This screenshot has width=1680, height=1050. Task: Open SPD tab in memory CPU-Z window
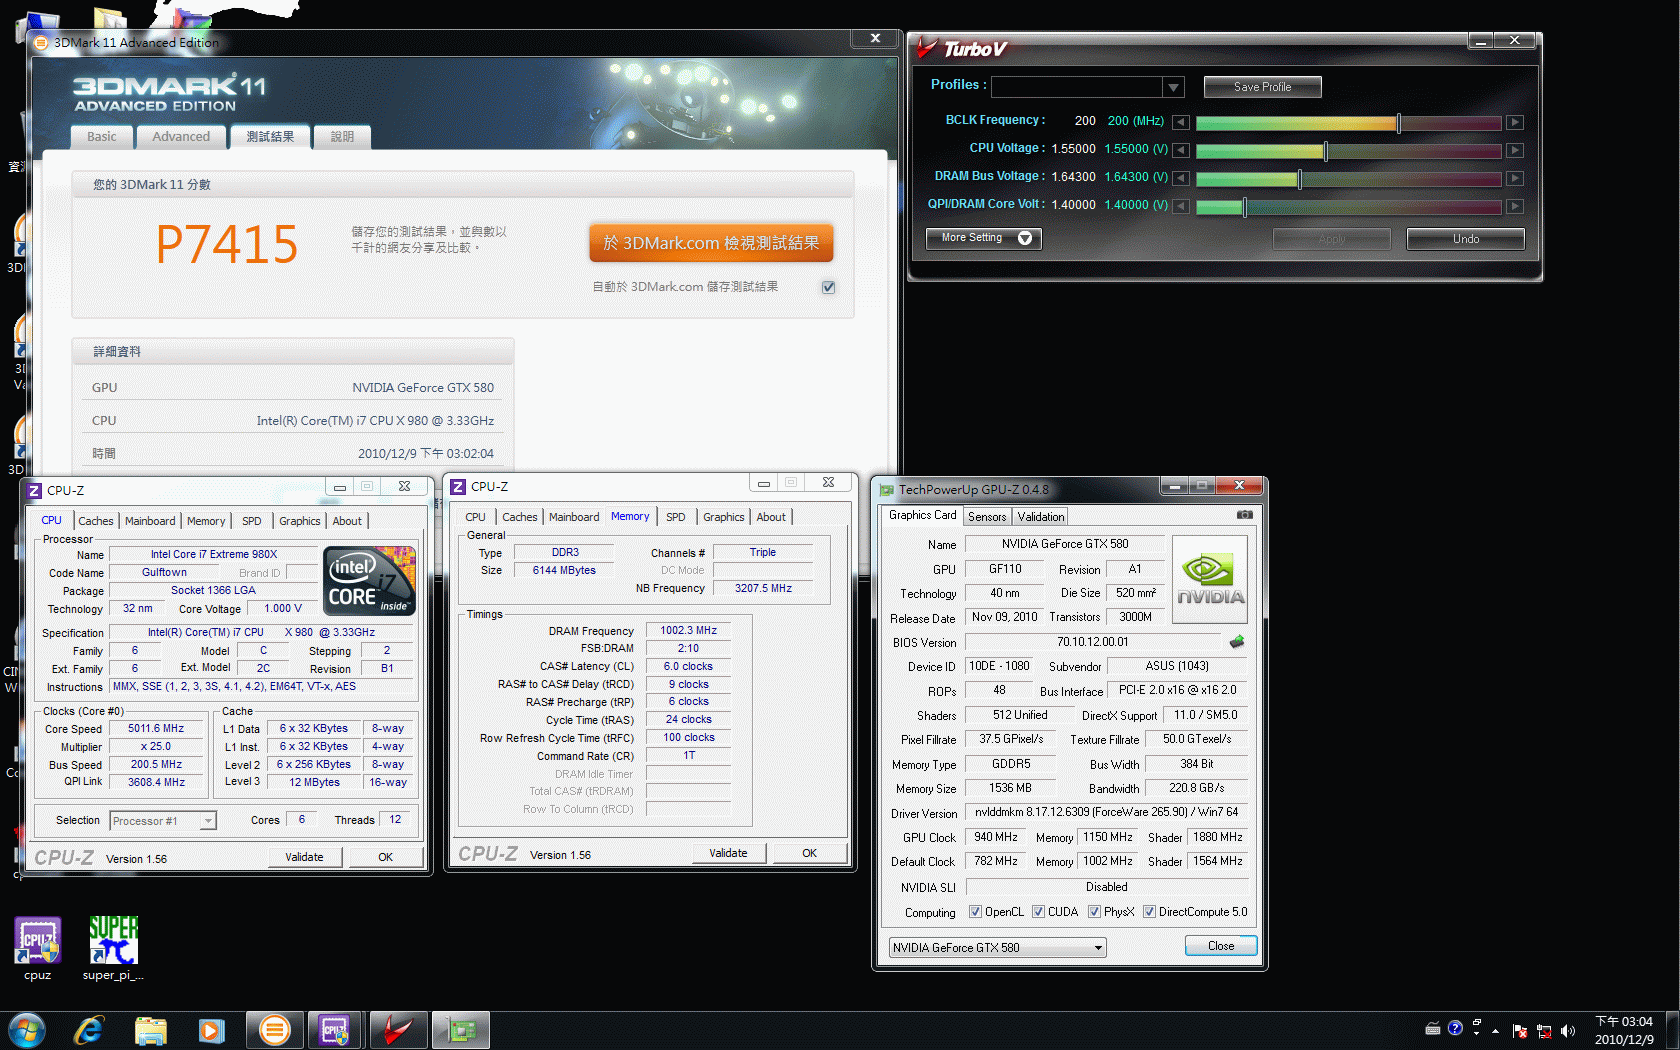coord(676,517)
